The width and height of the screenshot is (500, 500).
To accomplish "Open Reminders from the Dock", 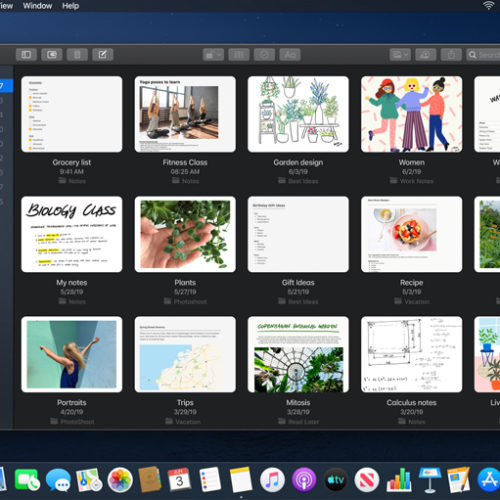I will tap(210, 480).
